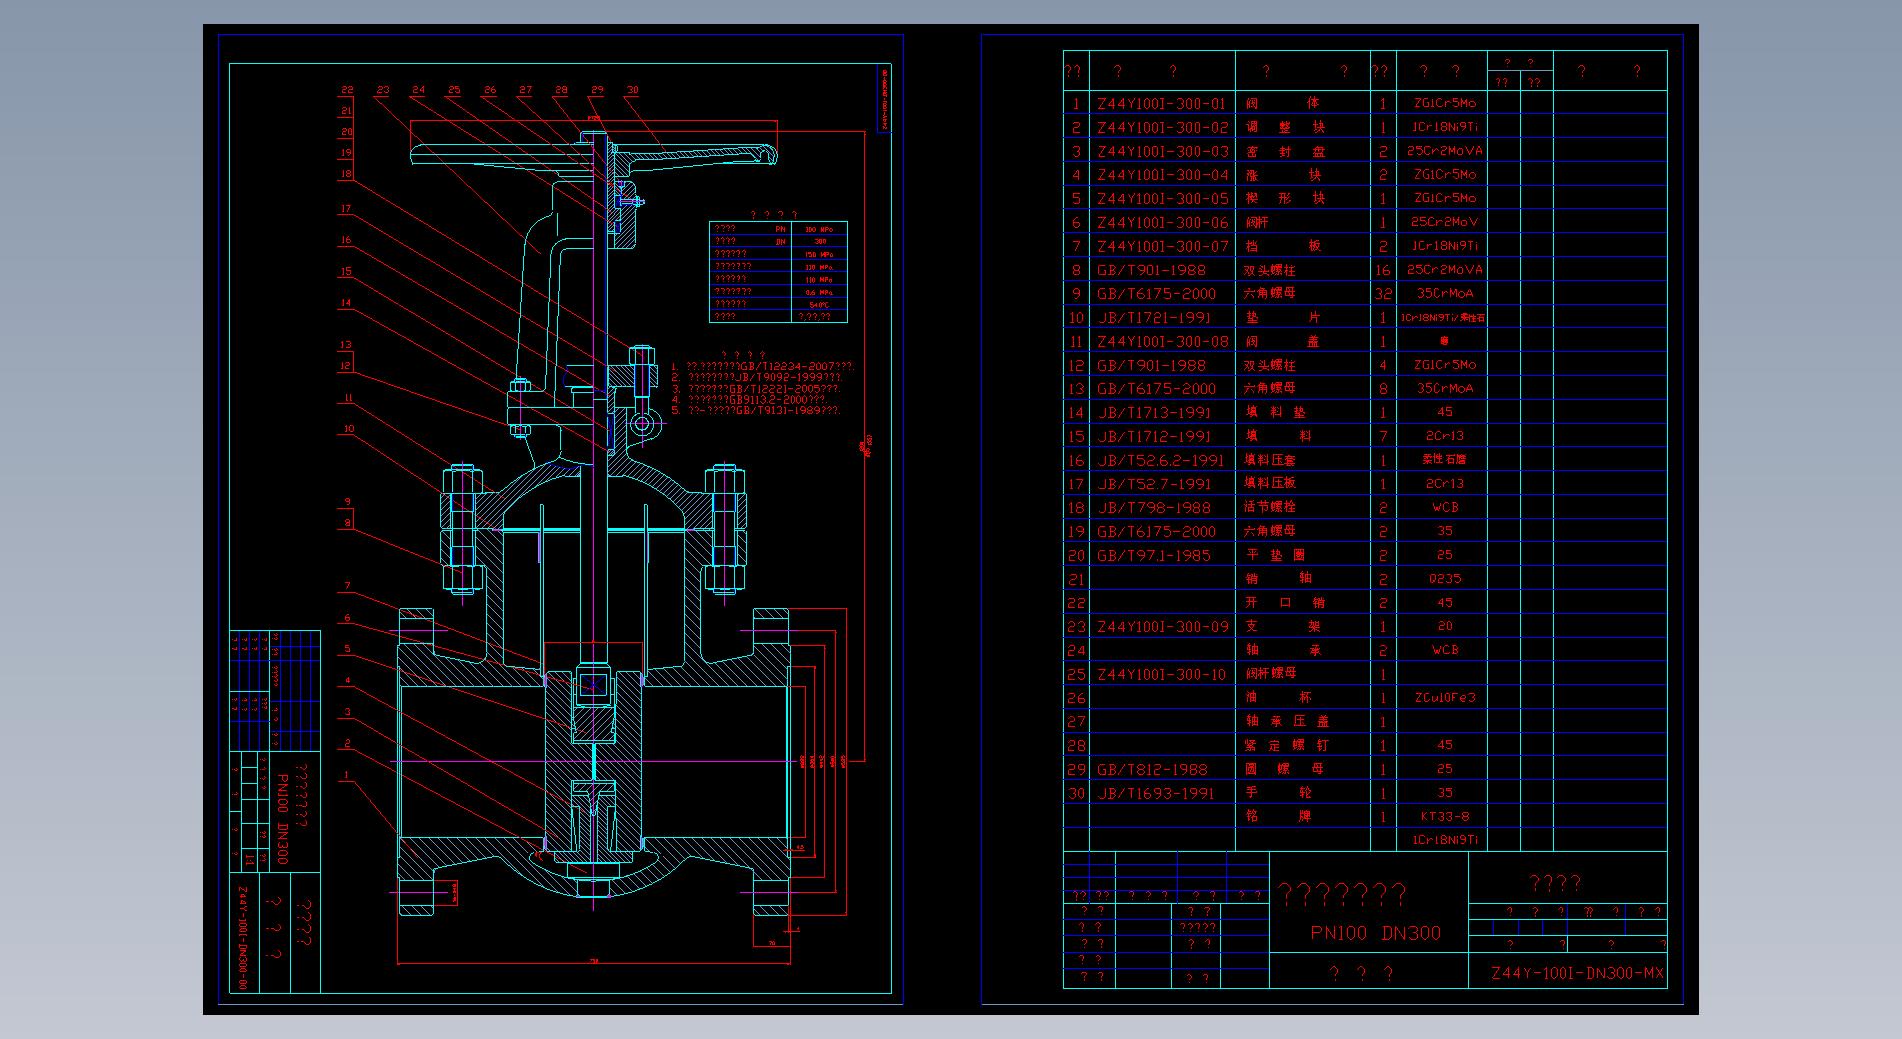
Task: Click the KT33-8 material cell
Action: (x=1444, y=816)
